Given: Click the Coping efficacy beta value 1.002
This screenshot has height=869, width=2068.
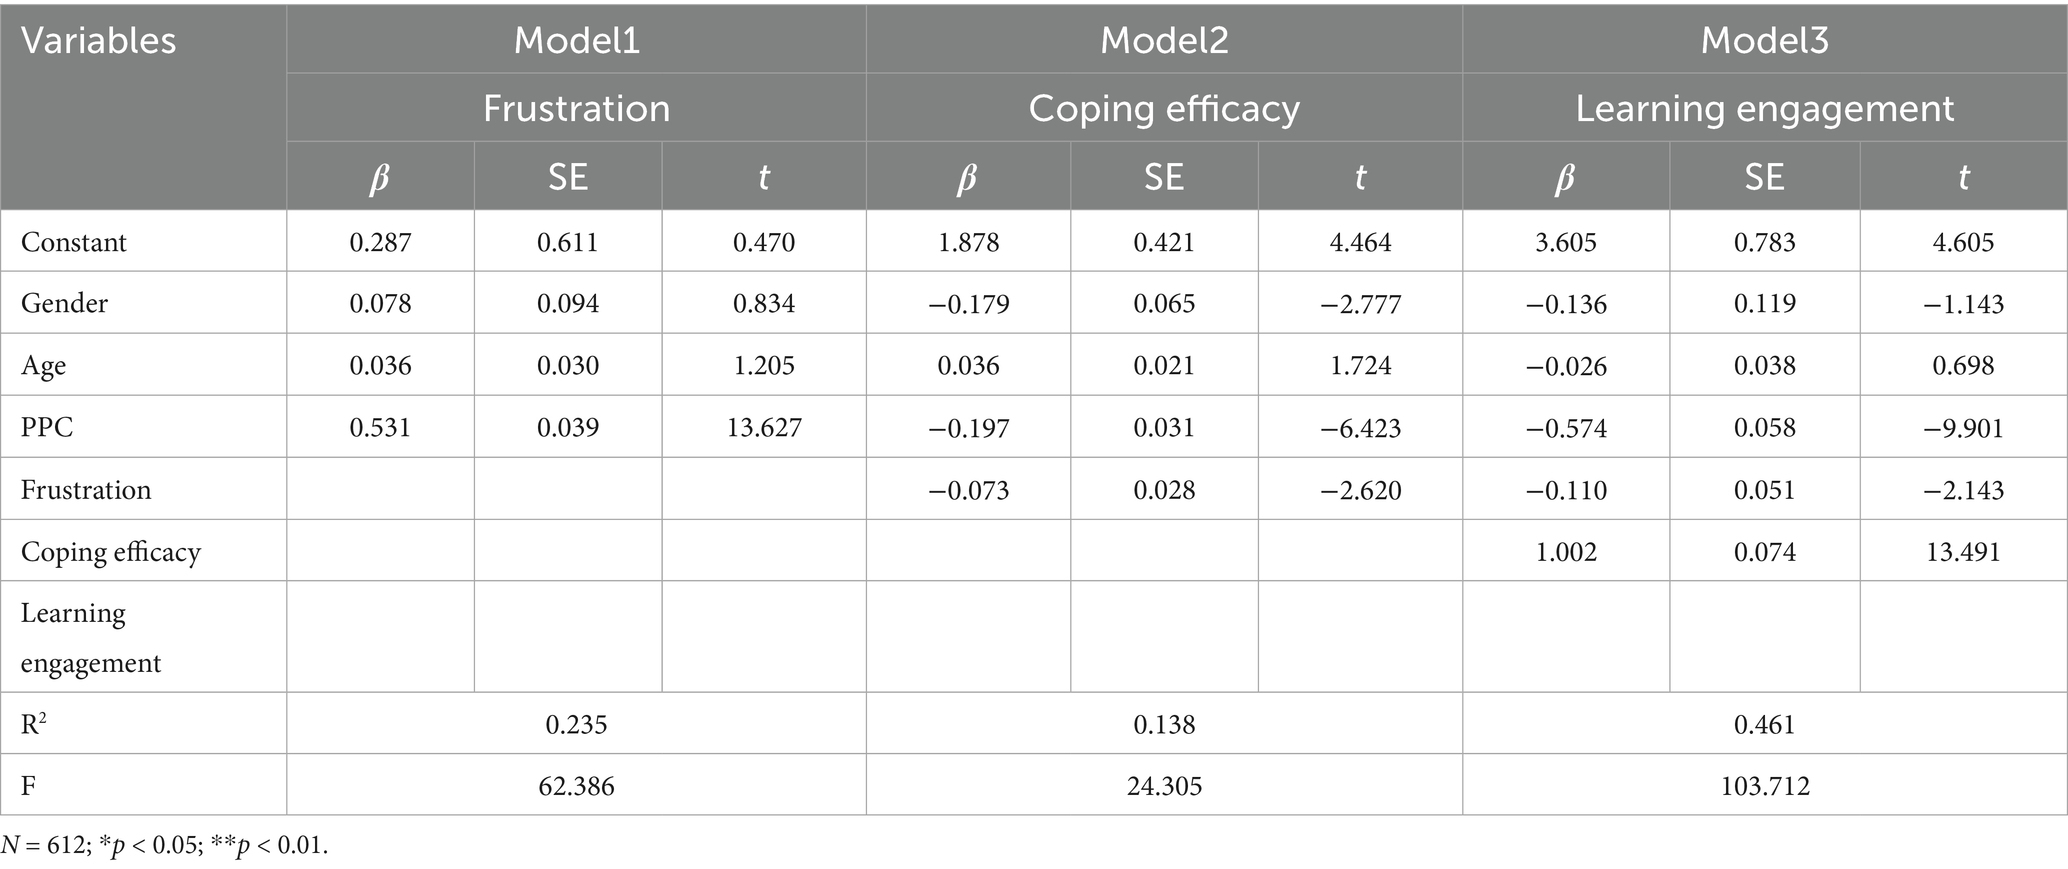Looking at the screenshot, I should (1566, 552).
